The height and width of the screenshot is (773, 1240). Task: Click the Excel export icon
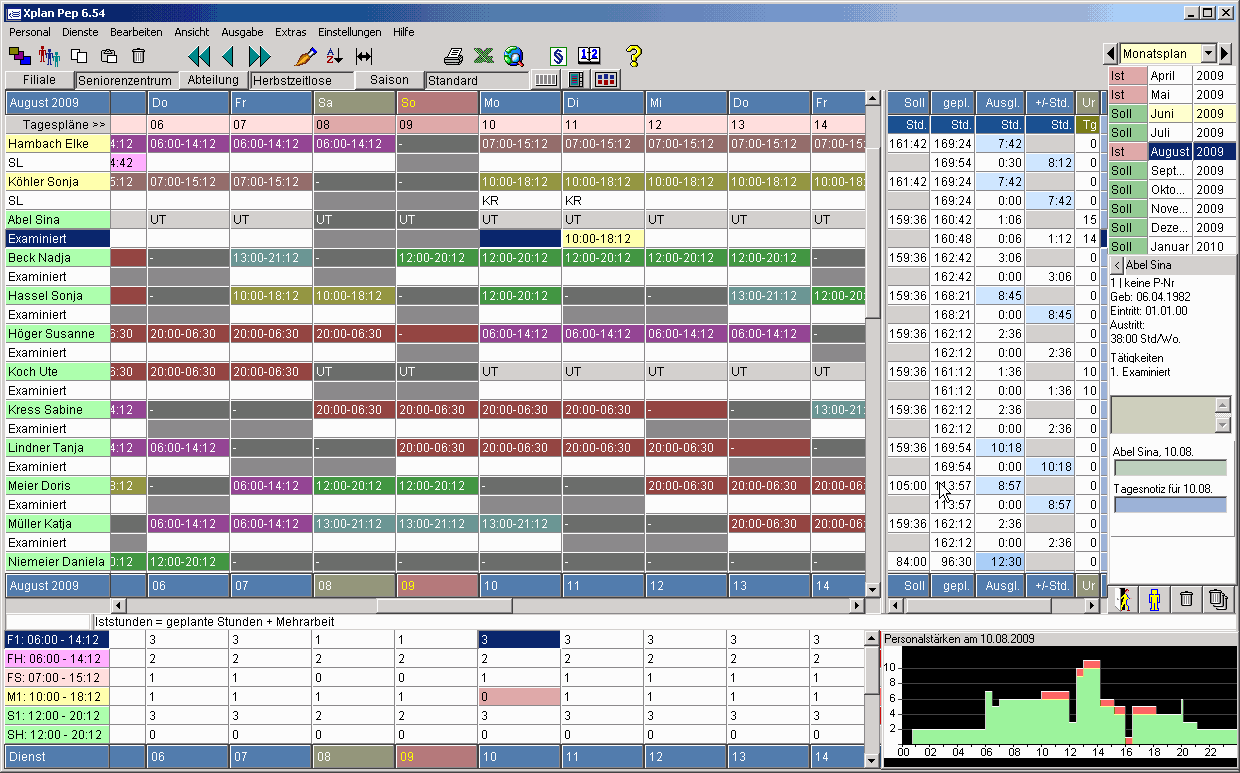484,56
